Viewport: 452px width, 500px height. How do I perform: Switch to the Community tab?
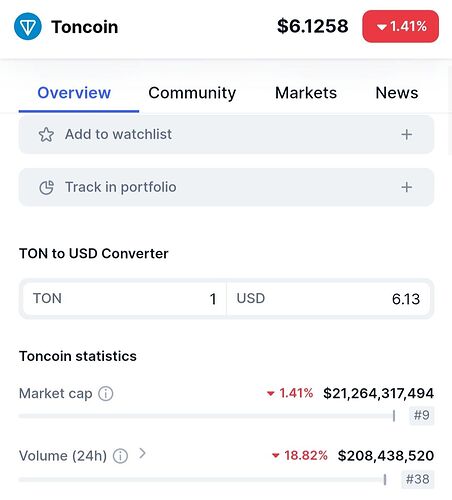pos(192,93)
